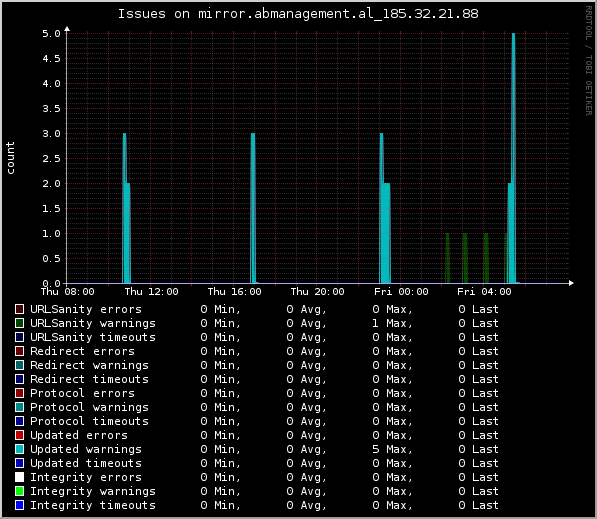
Task: Click the 3.0 y-axis tick label
Action: 51,134
